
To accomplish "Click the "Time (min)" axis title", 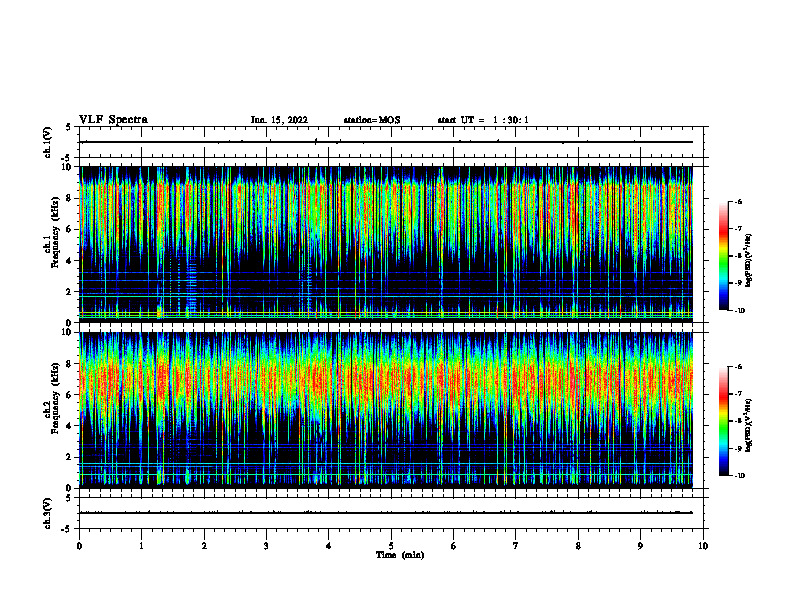I will tap(400, 555).
